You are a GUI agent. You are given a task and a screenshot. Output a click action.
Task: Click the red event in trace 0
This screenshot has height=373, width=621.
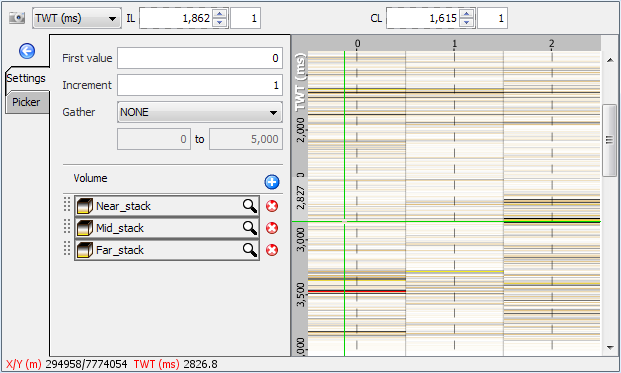click(x=357, y=291)
